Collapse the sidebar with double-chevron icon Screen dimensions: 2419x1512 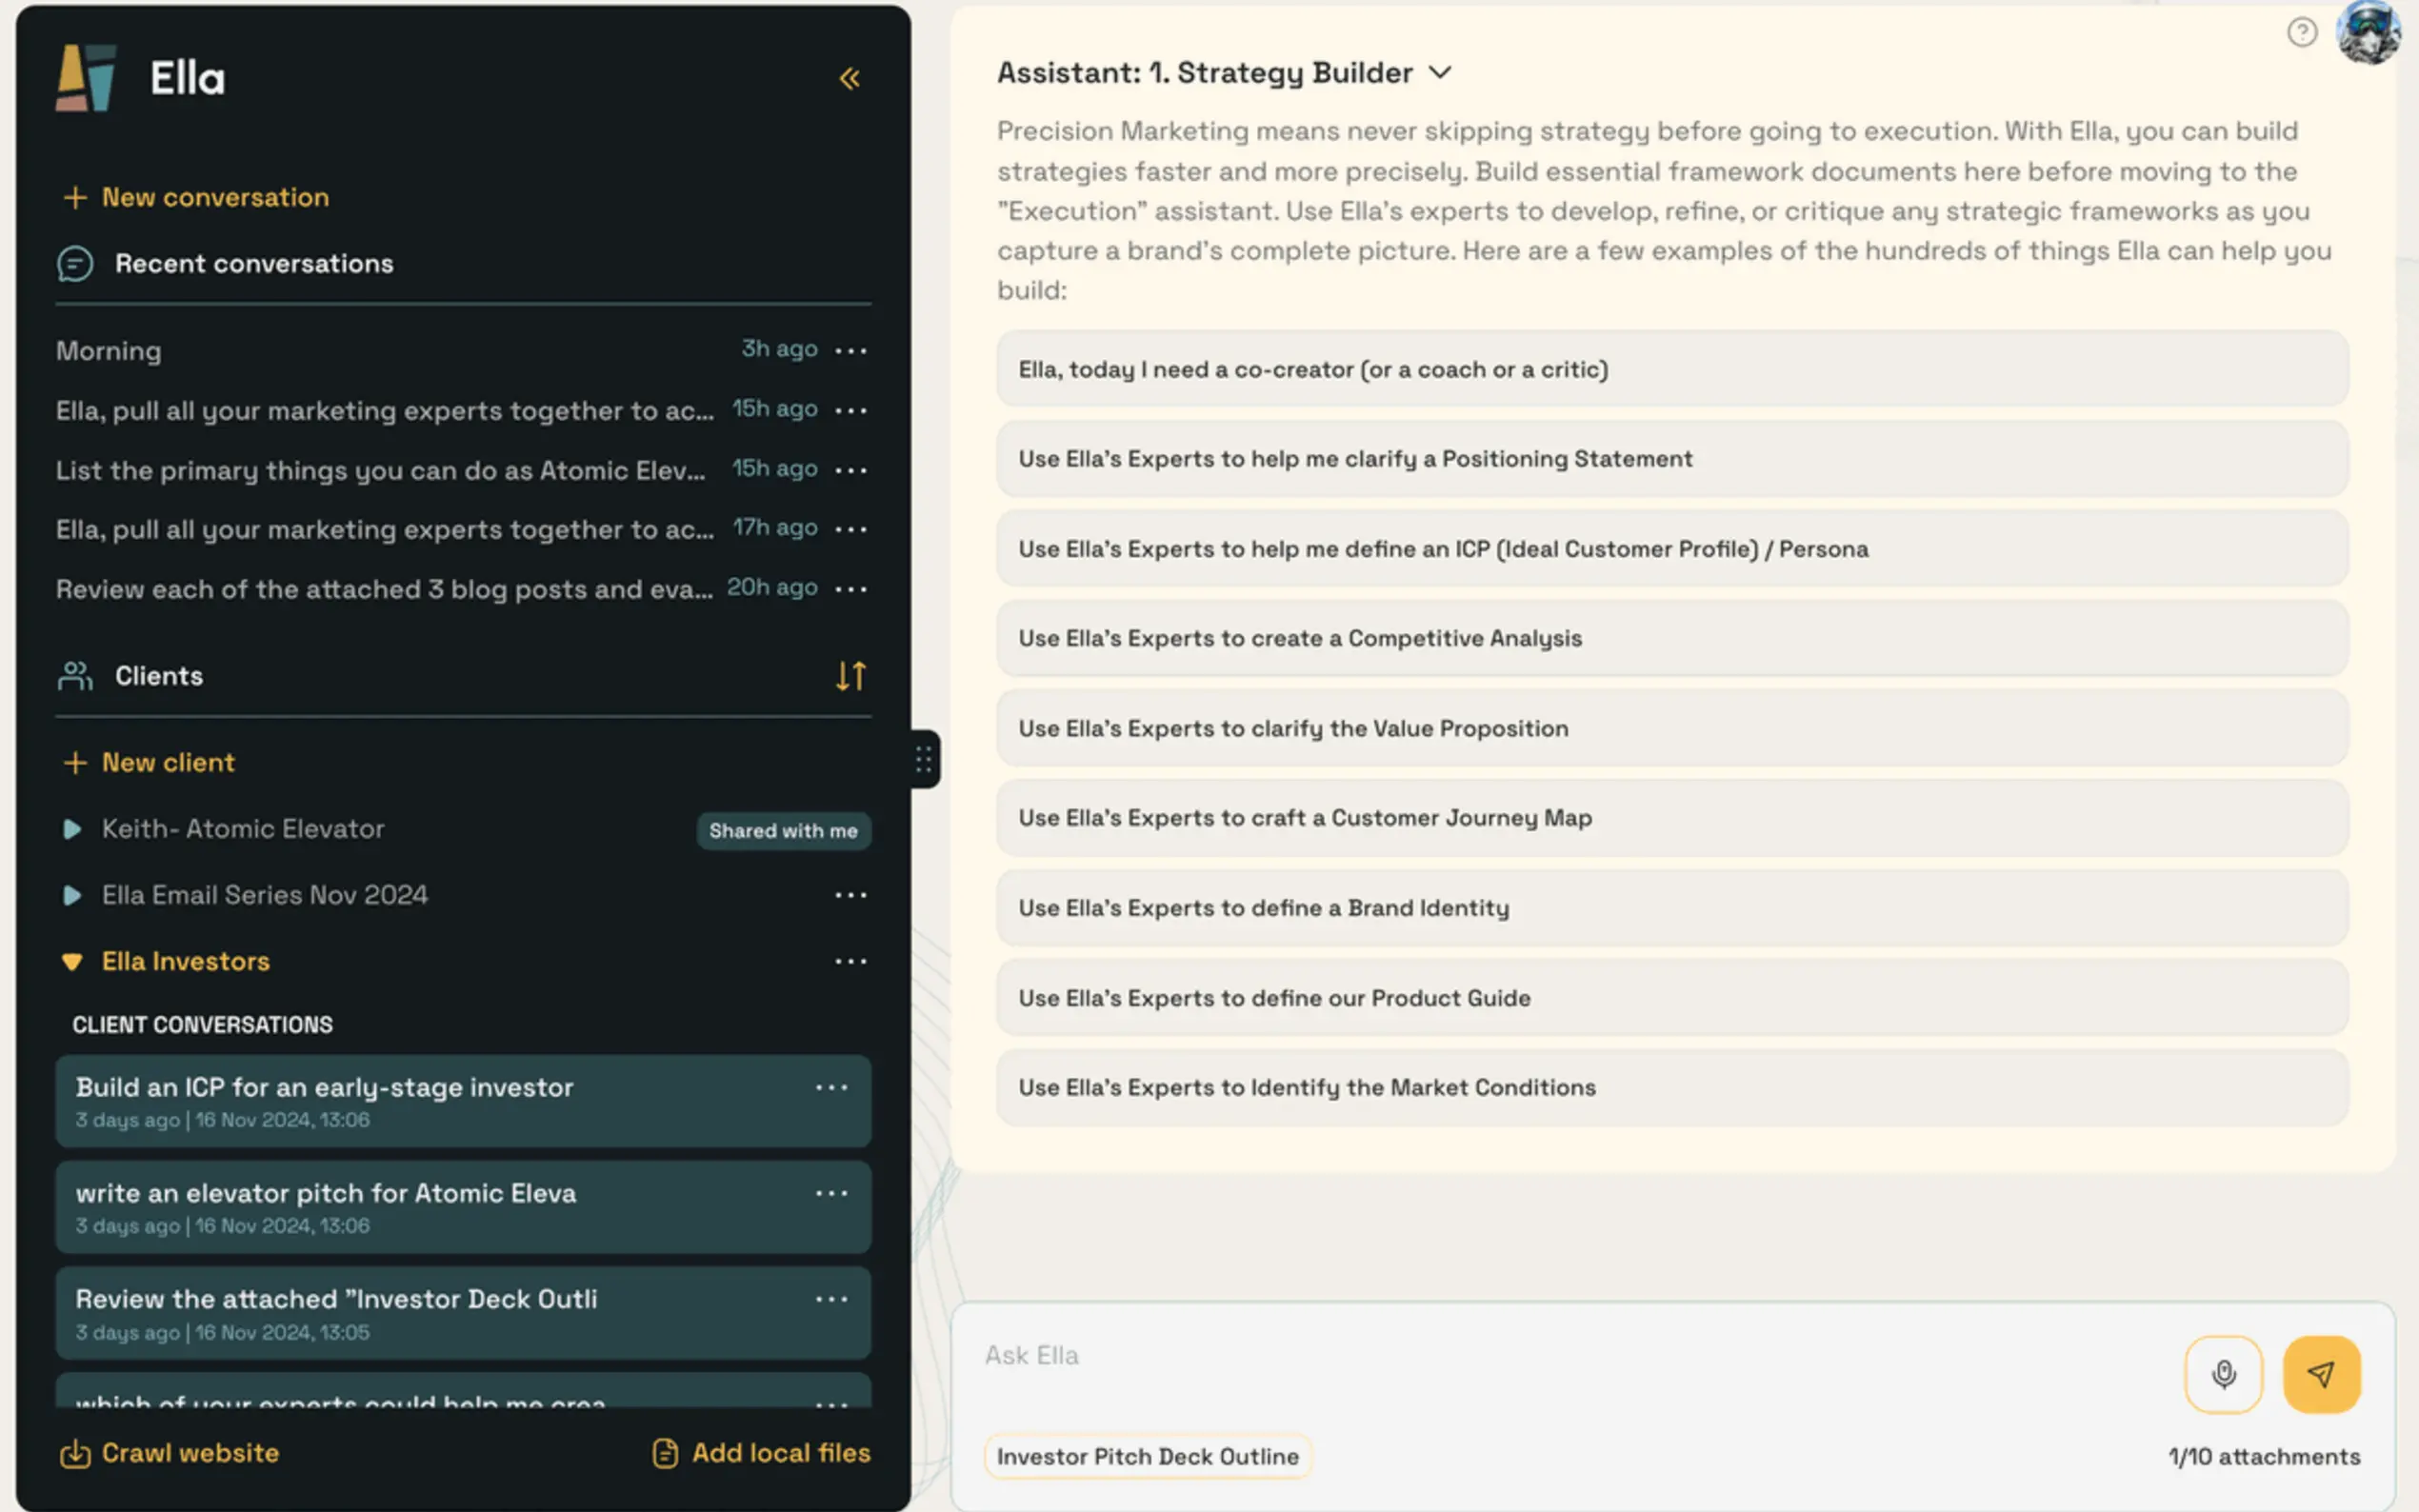[x=849, y=78]
